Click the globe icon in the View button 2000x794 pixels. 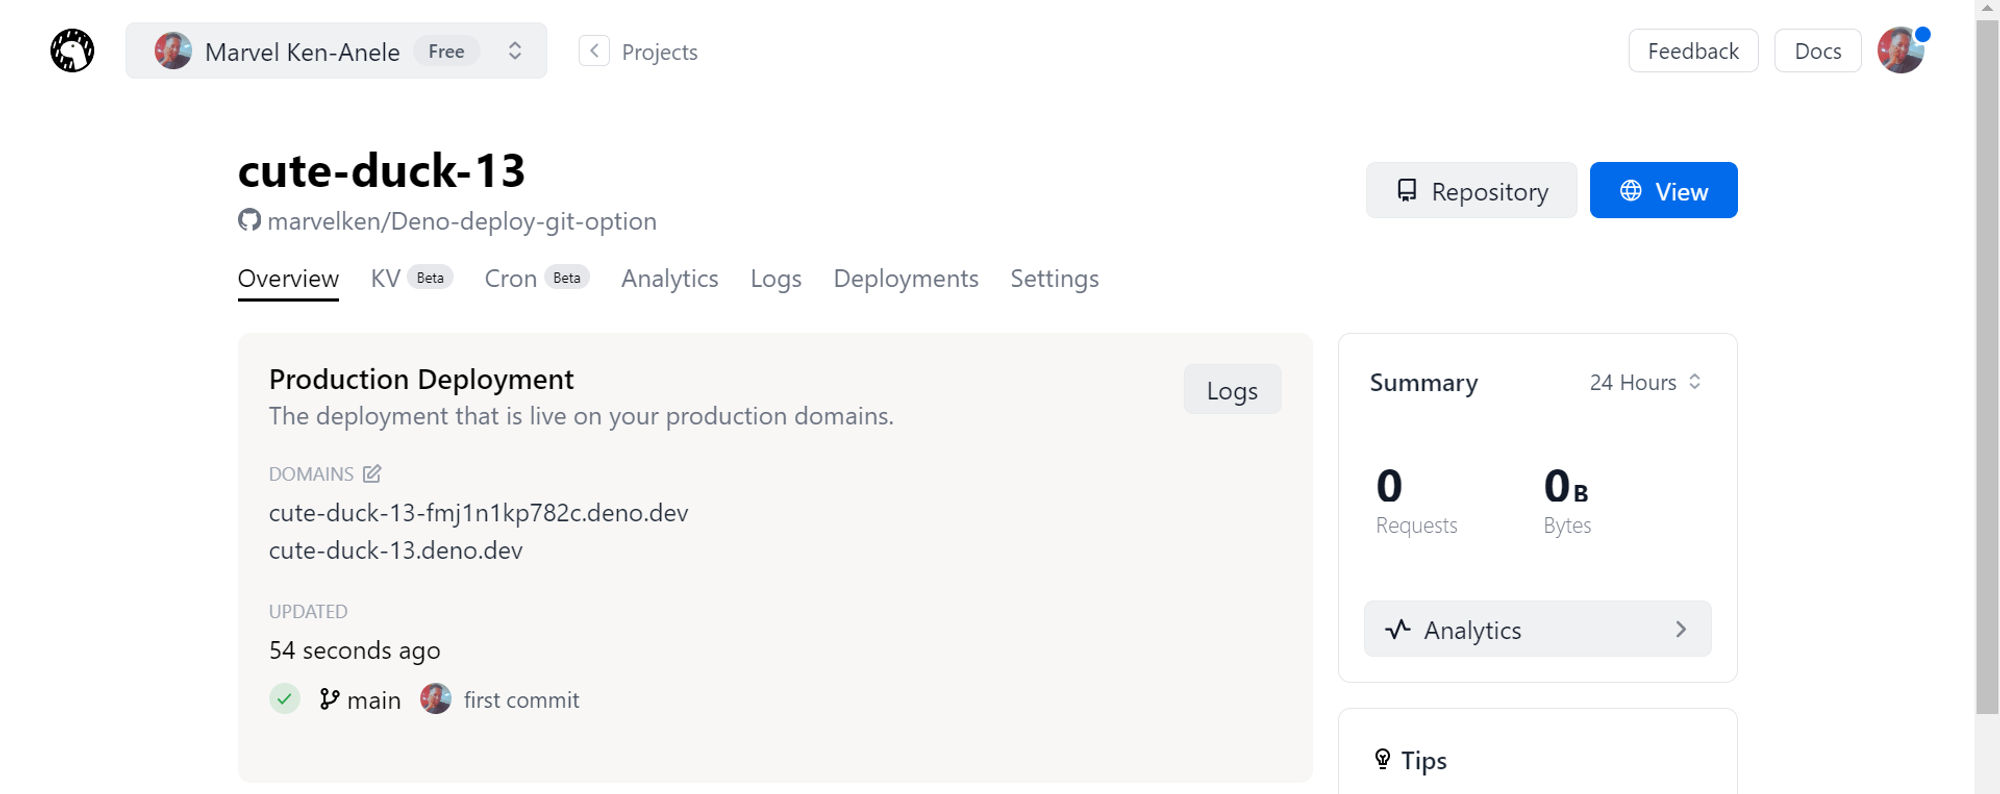pos(1631,190)
